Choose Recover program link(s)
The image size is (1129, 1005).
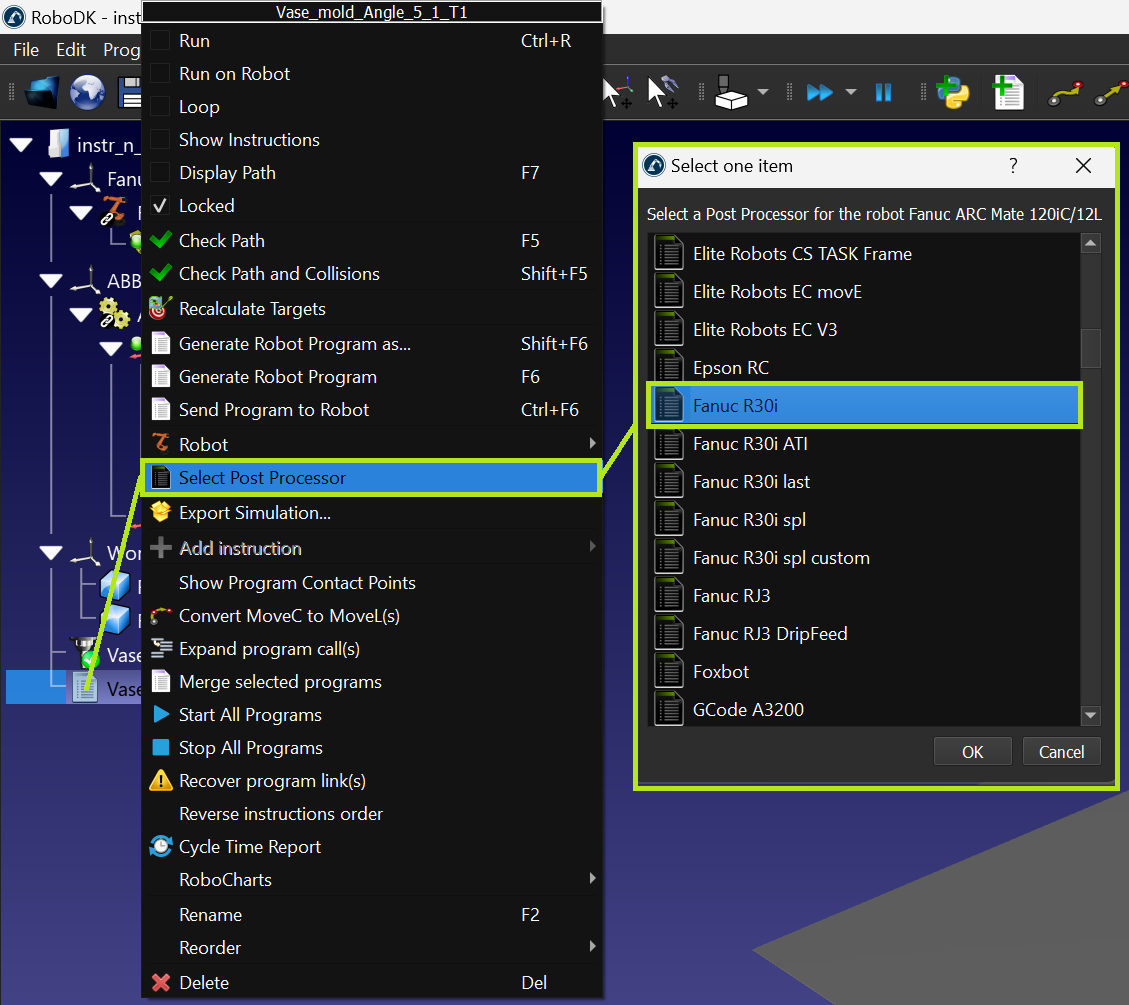[372, 782]
